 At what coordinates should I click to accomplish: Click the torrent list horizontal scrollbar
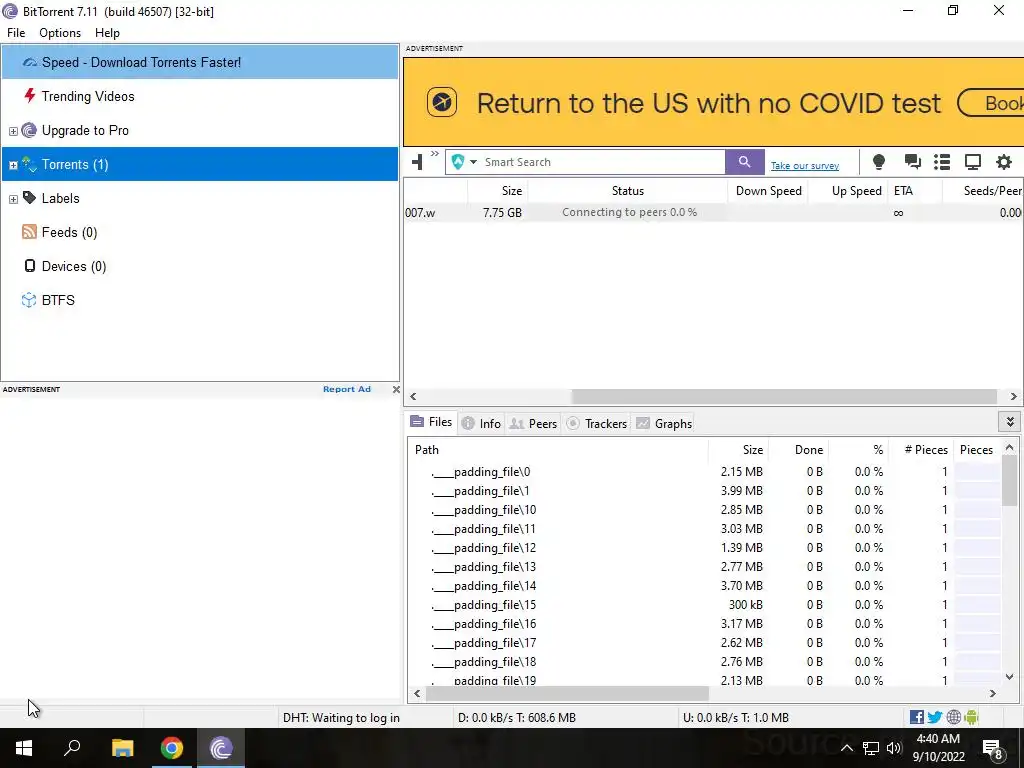click(x=784, y=396)
